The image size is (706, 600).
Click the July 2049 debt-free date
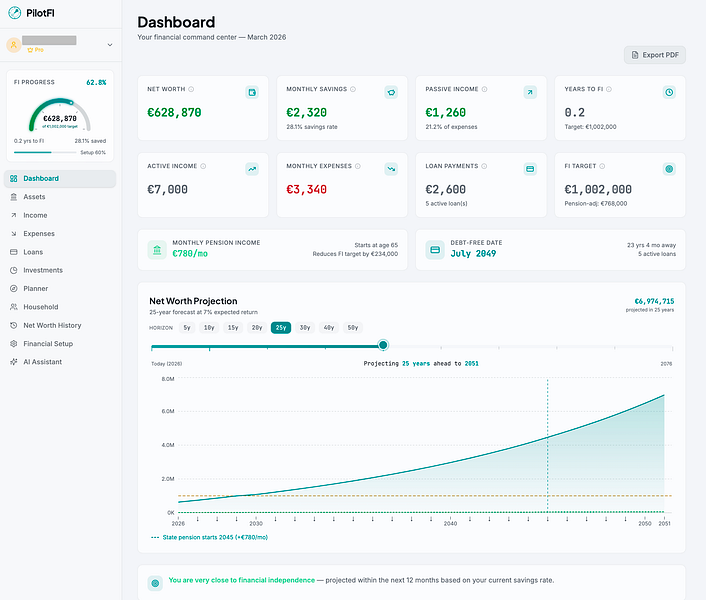pos(473,254)
